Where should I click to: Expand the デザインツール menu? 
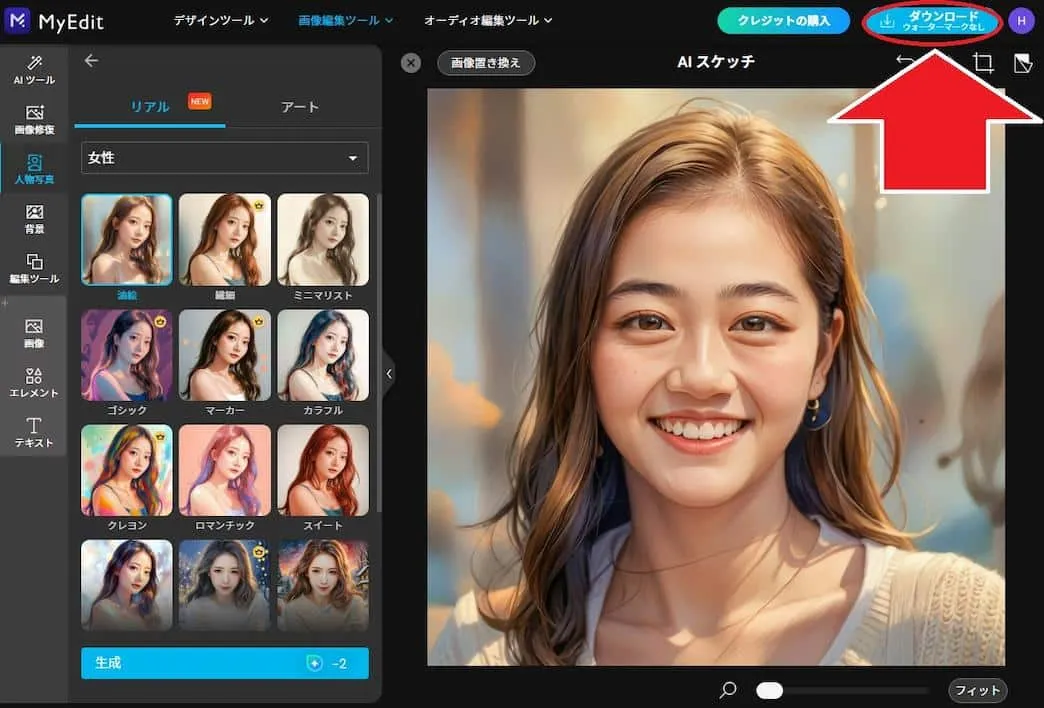tap(218, 20)
